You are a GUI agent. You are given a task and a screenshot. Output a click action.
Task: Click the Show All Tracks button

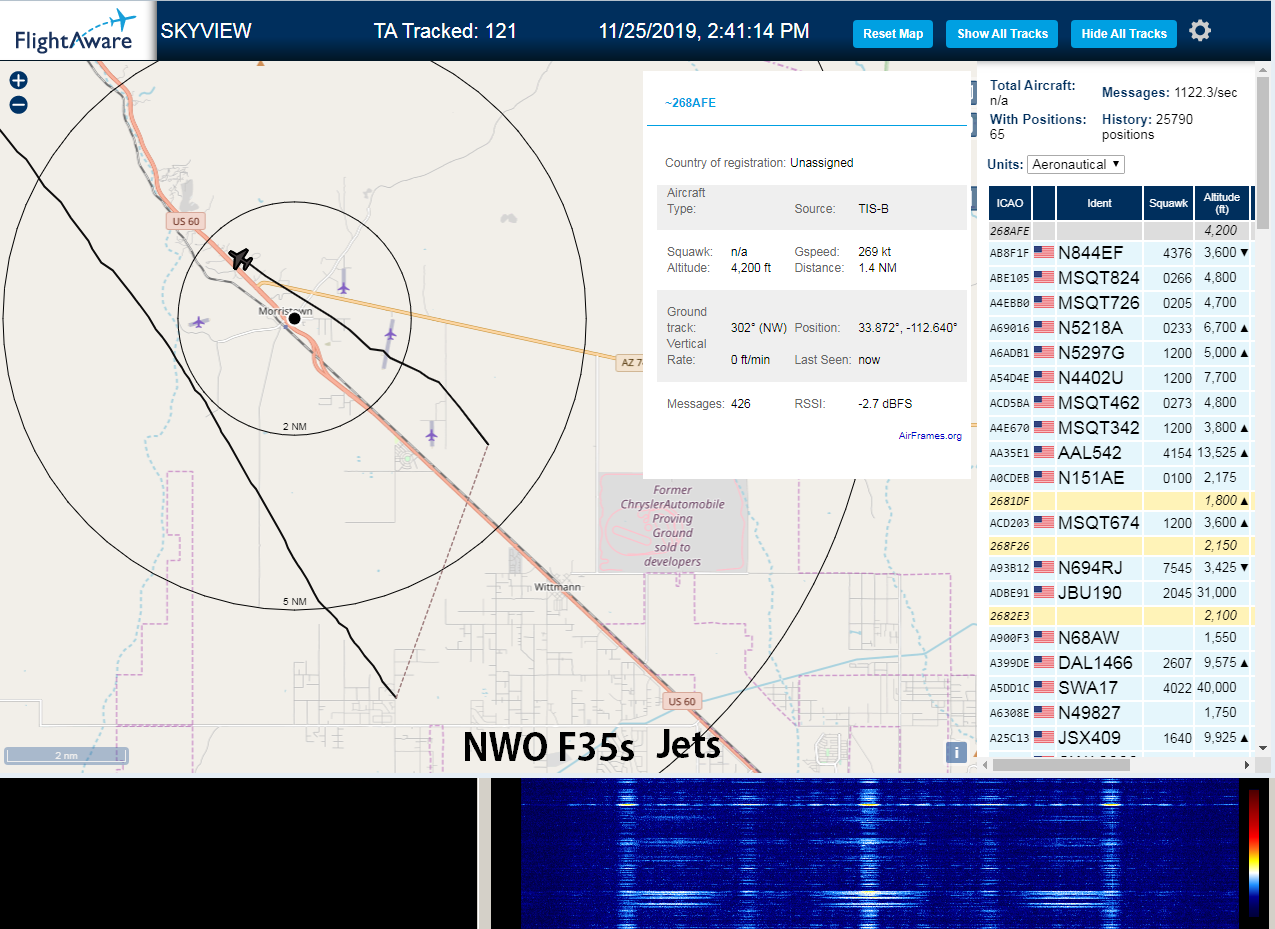pos(1002,33)
